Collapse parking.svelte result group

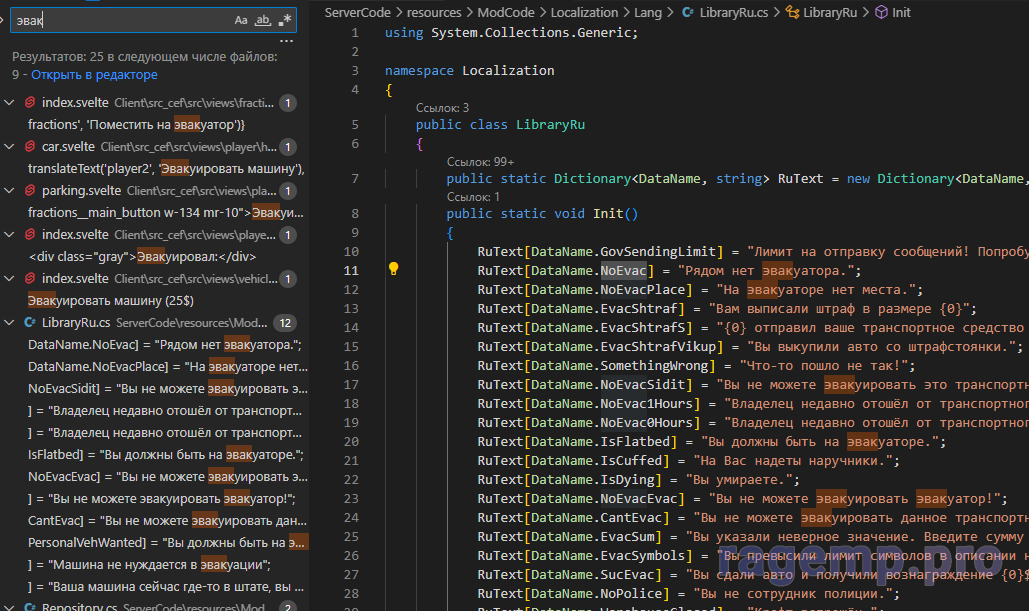10,191
